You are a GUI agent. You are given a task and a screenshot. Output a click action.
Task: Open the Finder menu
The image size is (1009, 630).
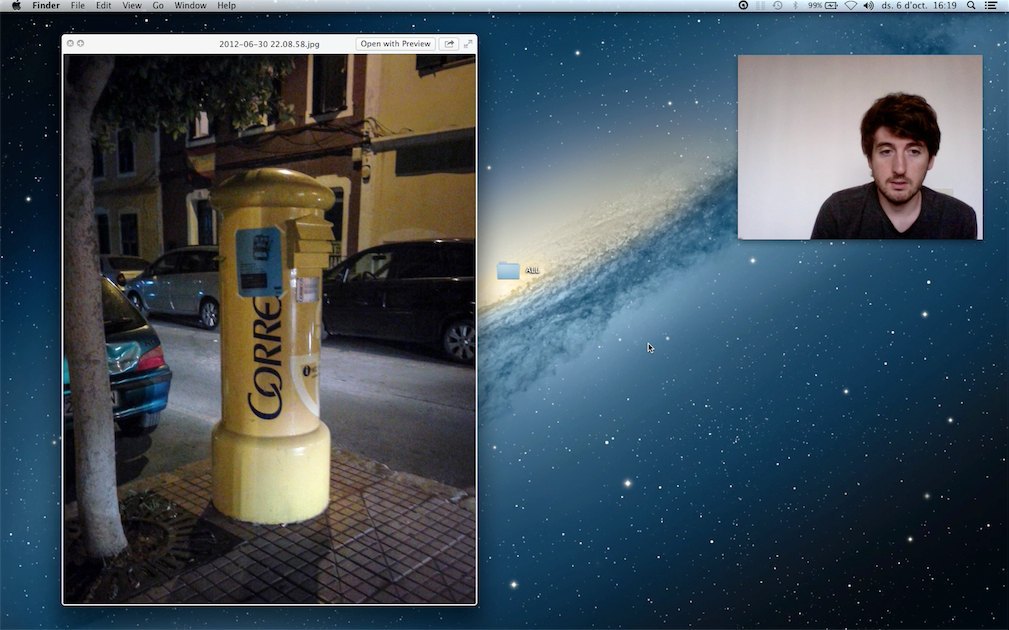(46, 6)
